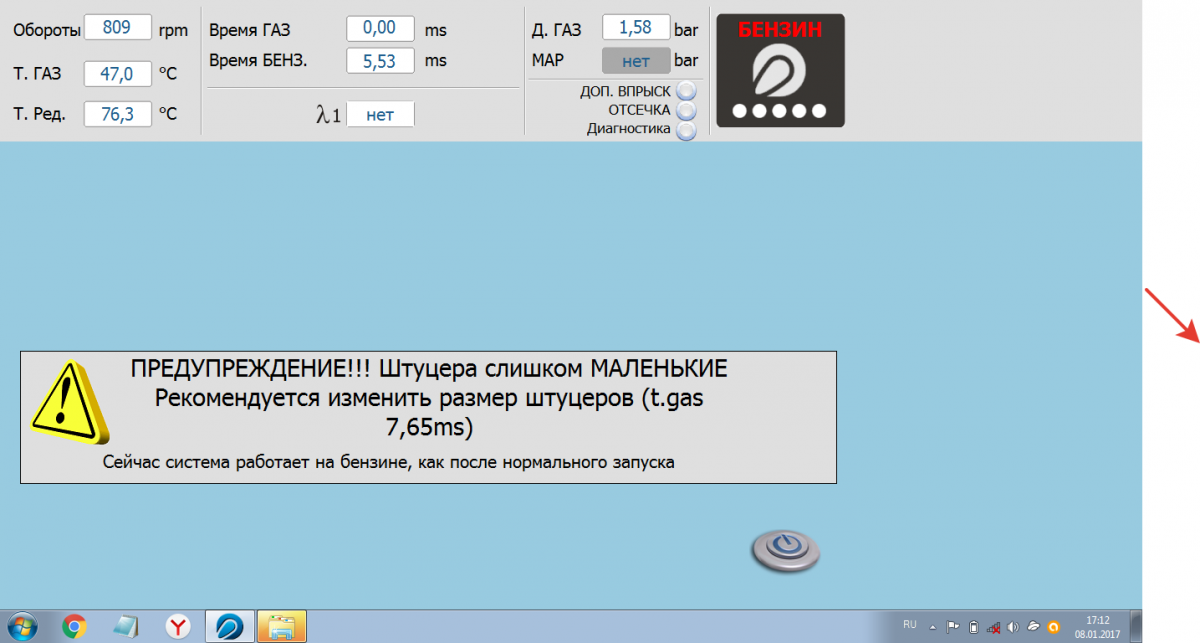Select the Д. ГАЗ pressure field
Viewport: 1200px width, 643px height.
(635, 27)
